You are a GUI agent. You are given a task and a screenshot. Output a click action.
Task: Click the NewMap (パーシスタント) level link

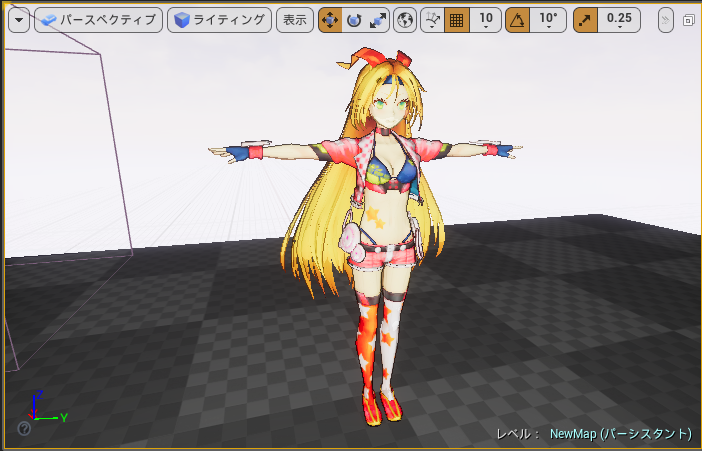(x=621, y=434)
